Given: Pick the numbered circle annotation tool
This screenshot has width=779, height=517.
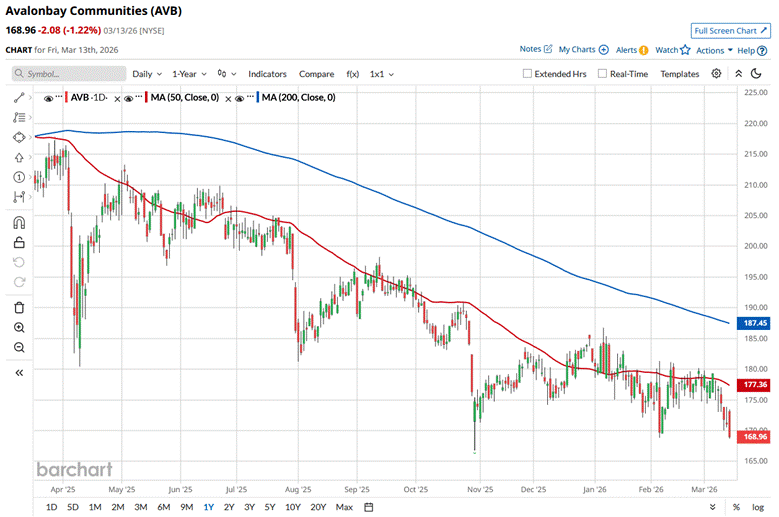Looking at the screenshot, I should [19, 177].
